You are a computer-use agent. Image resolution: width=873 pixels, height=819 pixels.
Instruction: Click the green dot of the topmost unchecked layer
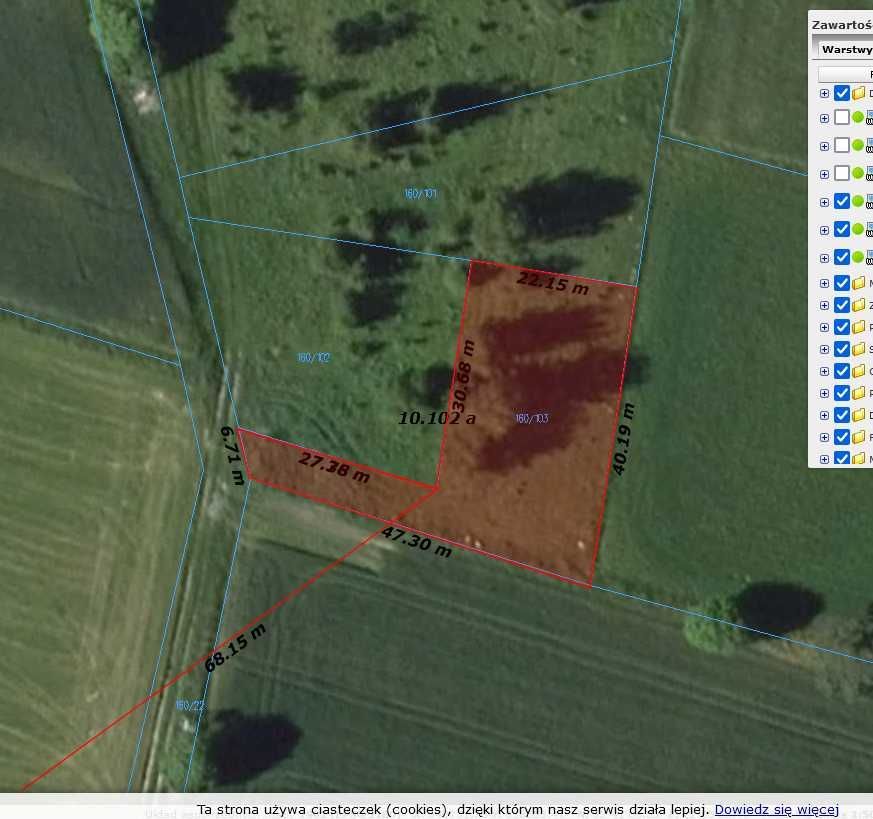[858, 117]
